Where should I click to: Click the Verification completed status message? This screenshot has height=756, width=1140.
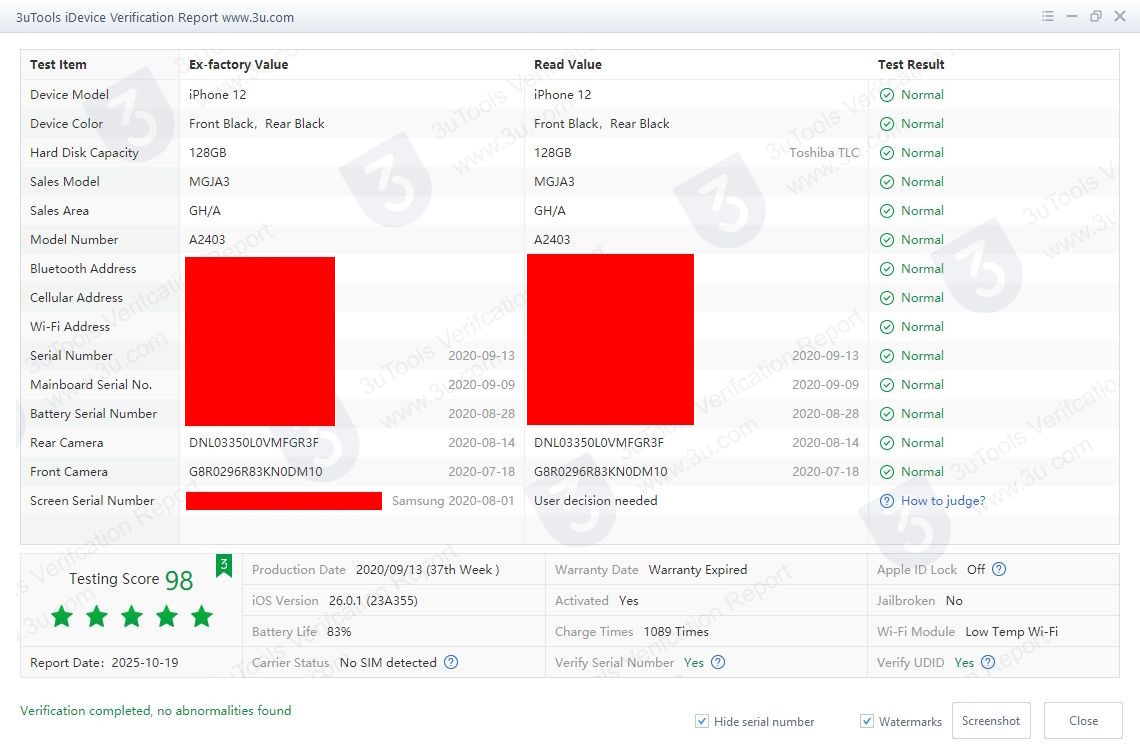[156, 711]
